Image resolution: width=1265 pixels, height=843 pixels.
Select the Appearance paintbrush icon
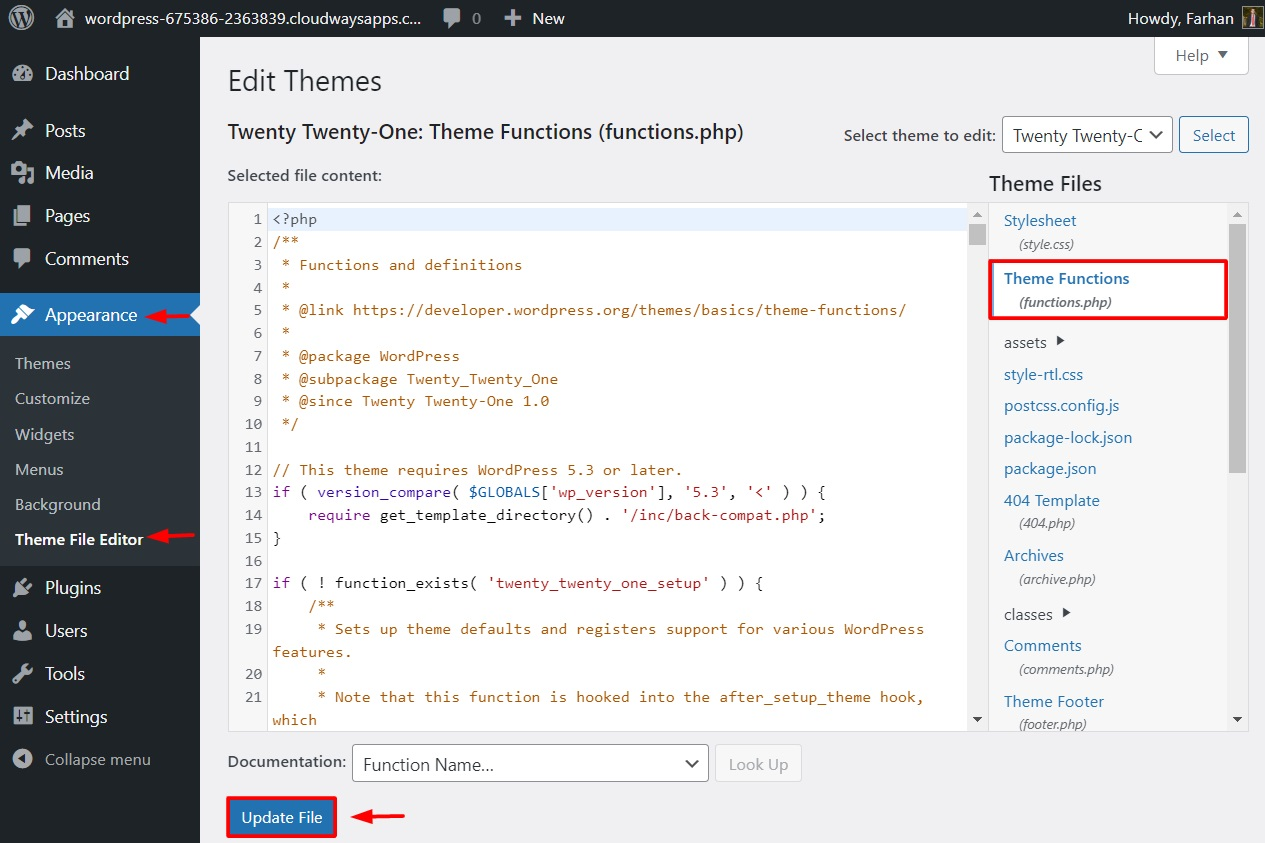click(x=22, y=314)
